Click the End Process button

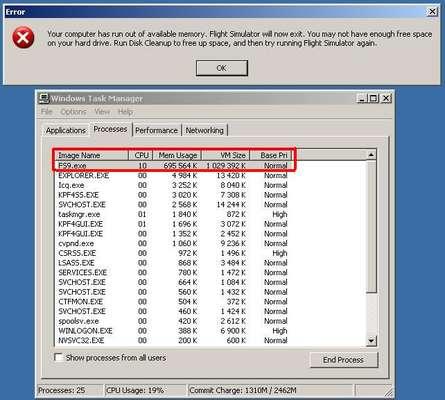344,360
